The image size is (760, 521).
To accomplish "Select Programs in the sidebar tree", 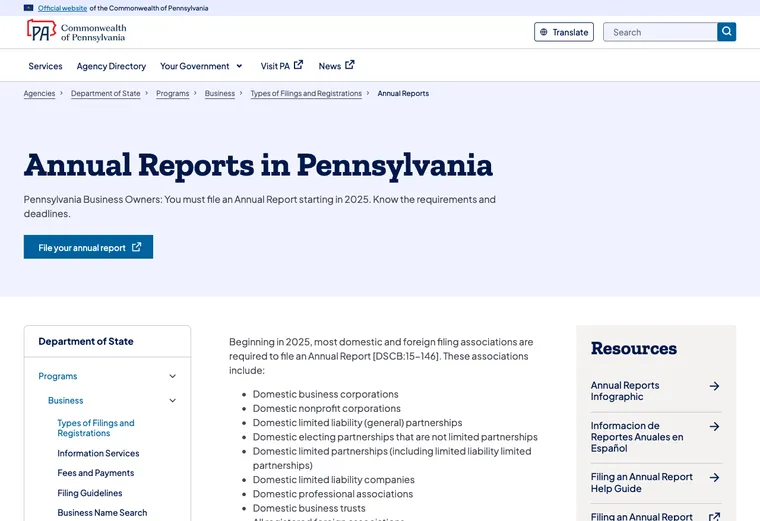I will 58,376.
